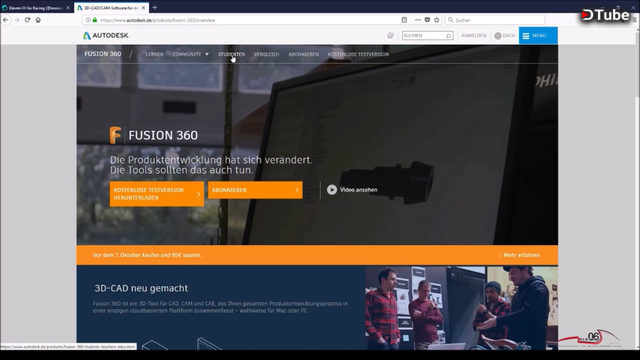640x360 pixels.
Task: Play the Video ansehen button
Action: coord(352,190)
